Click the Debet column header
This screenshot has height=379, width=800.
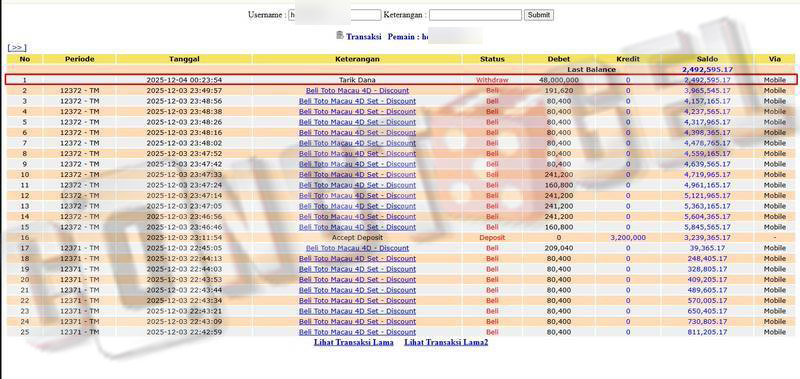click(x=559, y=59)
